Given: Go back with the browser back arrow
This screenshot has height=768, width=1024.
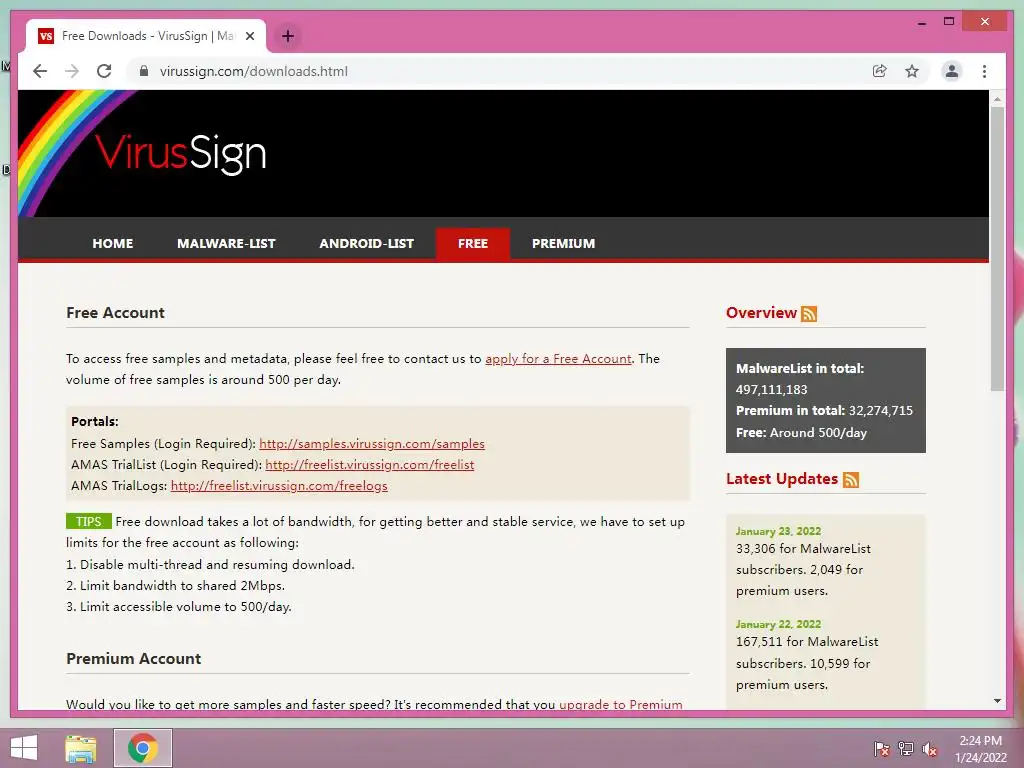Looking at the screenshot, I should pyautogui.click(x=40, y=71).
